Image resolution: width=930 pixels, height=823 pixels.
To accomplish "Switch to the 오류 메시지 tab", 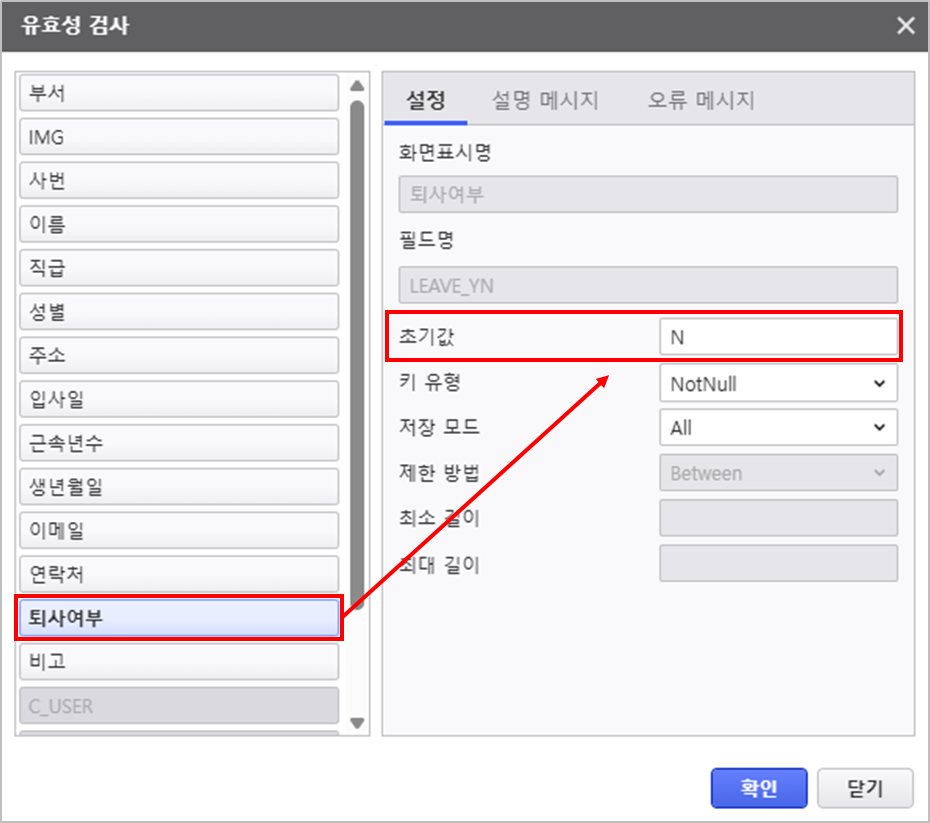I will 700,100.
